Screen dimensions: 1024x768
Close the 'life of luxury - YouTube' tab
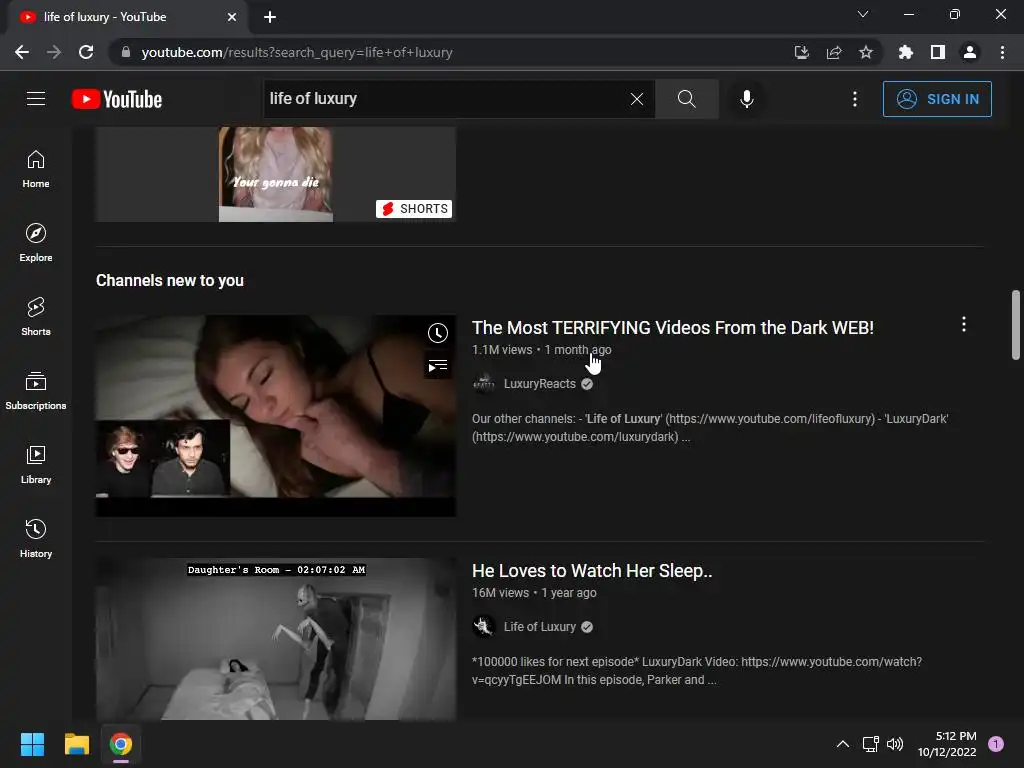[232, 17]
